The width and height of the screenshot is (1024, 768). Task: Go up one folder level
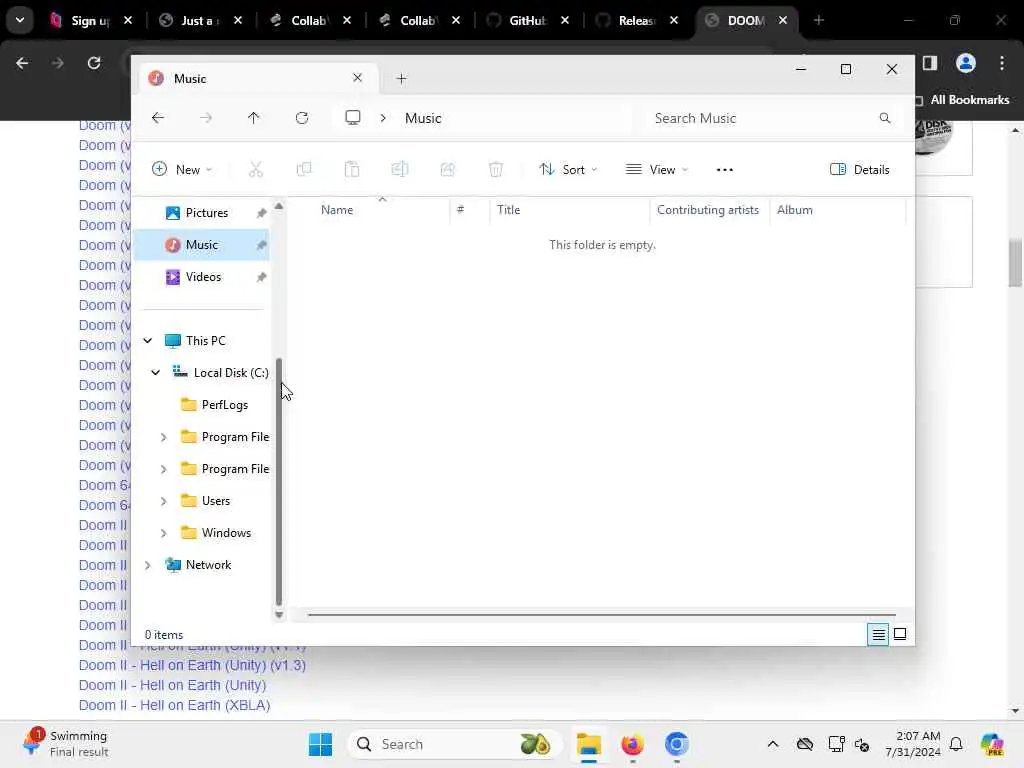253,118
